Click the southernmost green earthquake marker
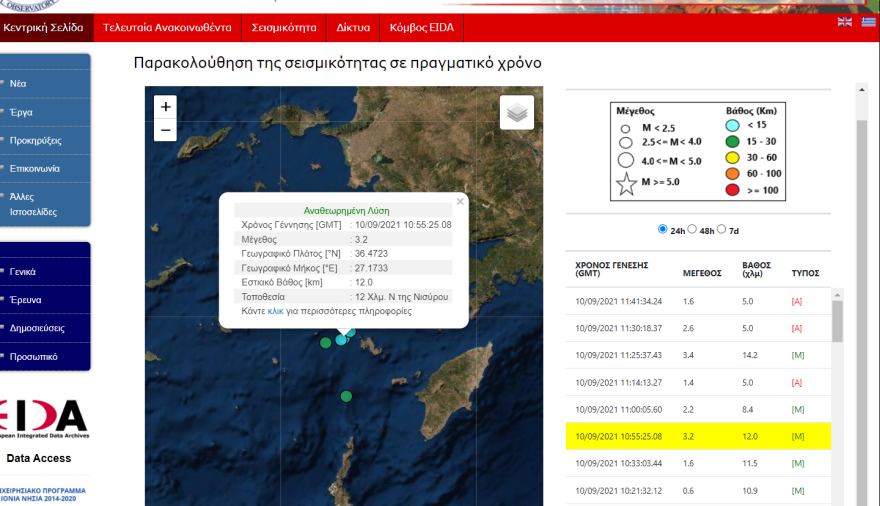This screenshot has height=506, width=880. point(346,397)
